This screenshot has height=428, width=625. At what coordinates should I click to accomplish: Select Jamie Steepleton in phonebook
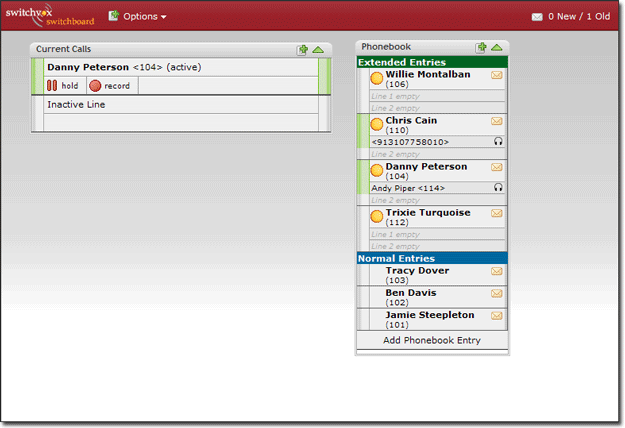pyautogui.click(x=428, y=320)
